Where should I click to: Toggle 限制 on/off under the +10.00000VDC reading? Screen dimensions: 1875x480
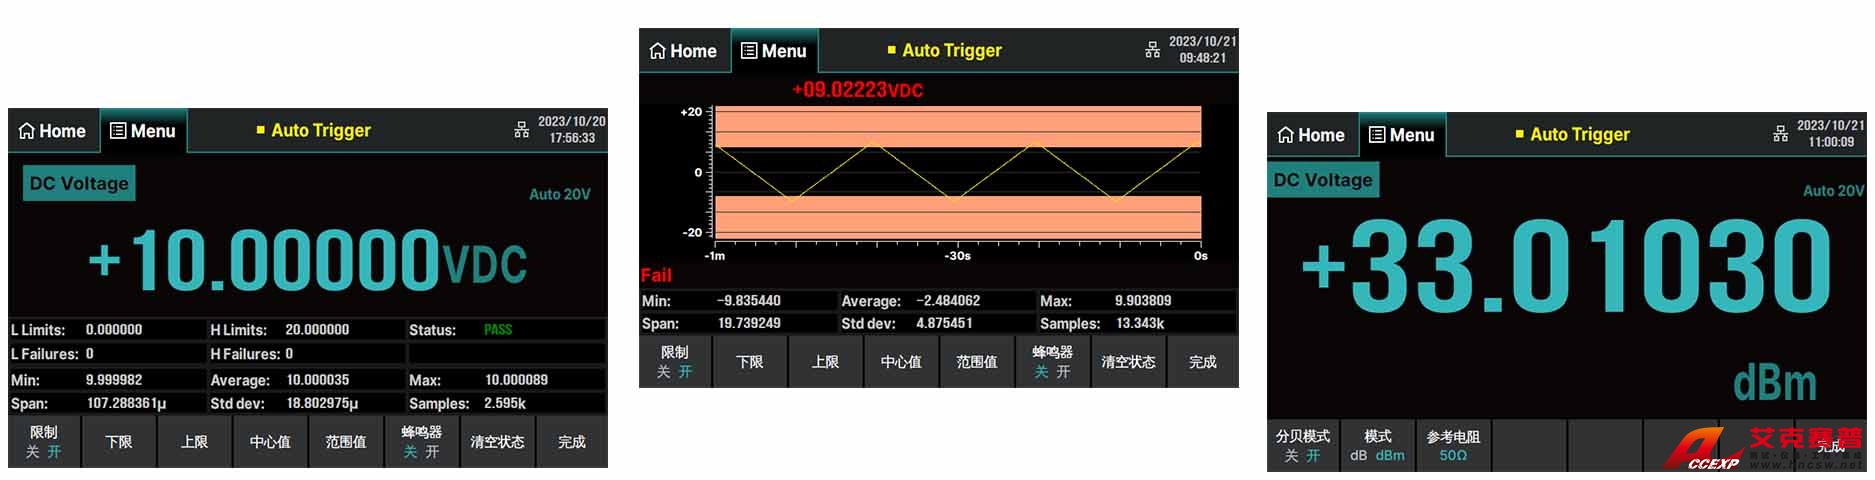click(x=44, y=442)
